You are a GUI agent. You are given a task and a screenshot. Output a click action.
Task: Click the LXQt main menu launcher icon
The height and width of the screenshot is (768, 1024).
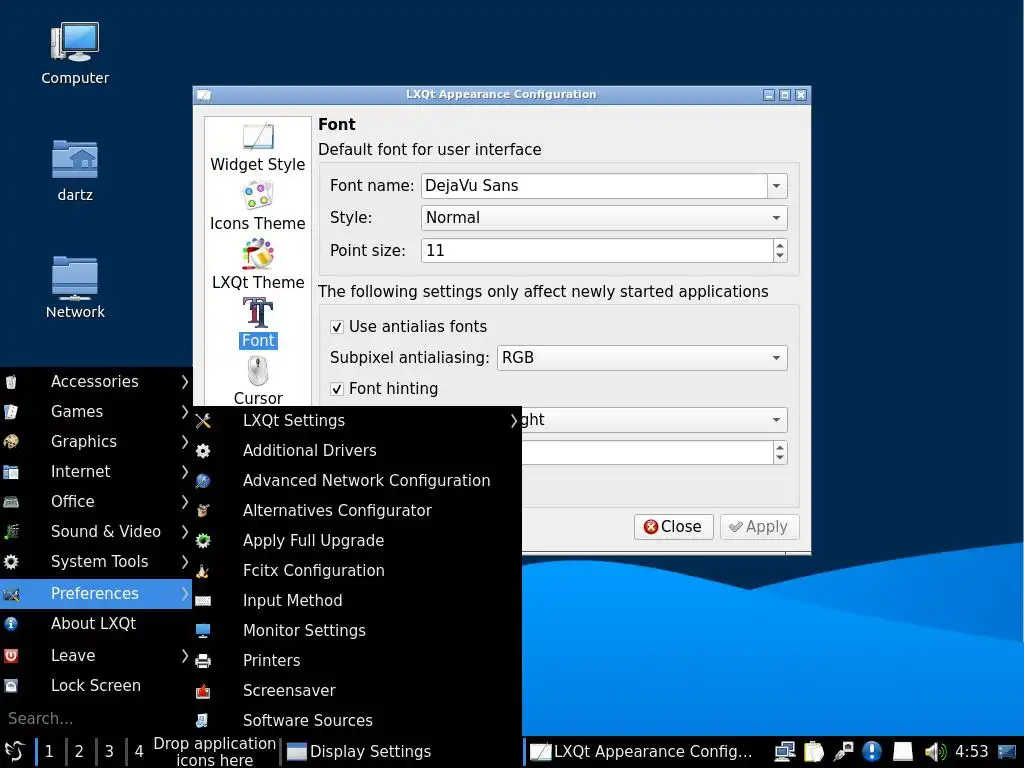coord(14,751)
